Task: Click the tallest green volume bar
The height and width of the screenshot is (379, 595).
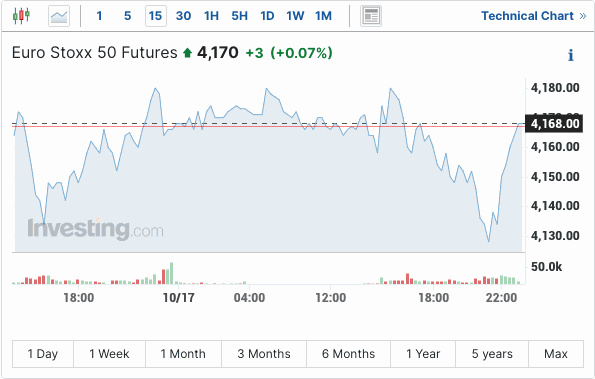Action: pyautogui.click(x=172, y=273)
